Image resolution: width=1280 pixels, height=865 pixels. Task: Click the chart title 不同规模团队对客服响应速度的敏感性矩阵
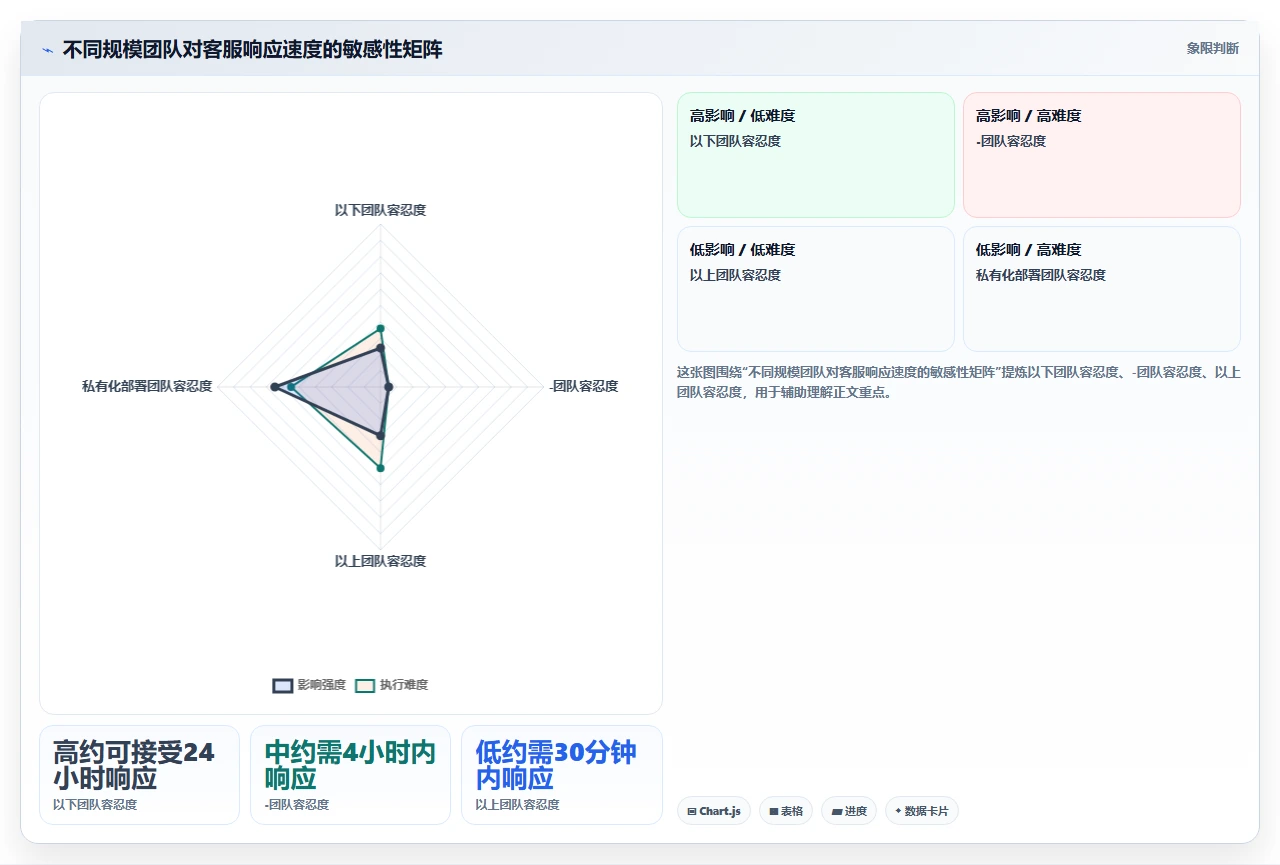pyautogui.click(x=252, y=49)
